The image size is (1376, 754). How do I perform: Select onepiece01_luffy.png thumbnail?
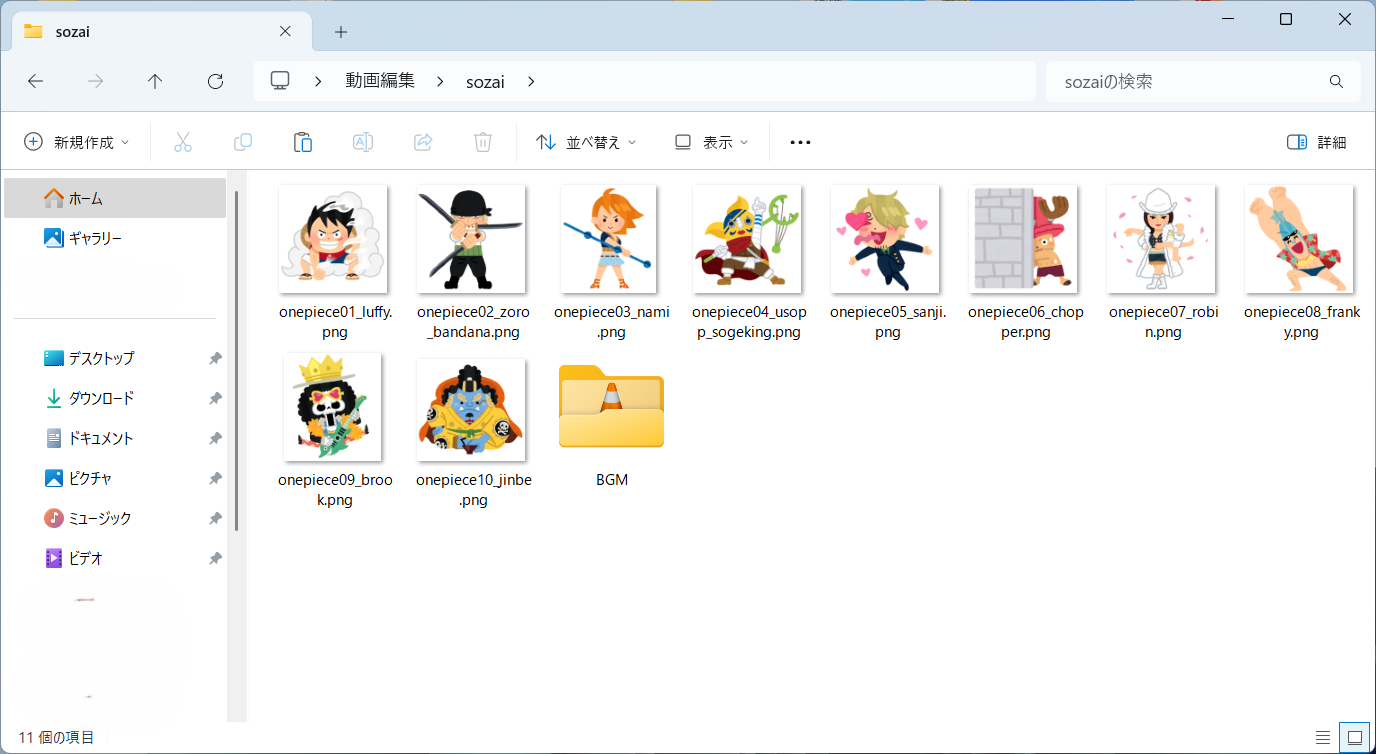click(x=333, y=238)
